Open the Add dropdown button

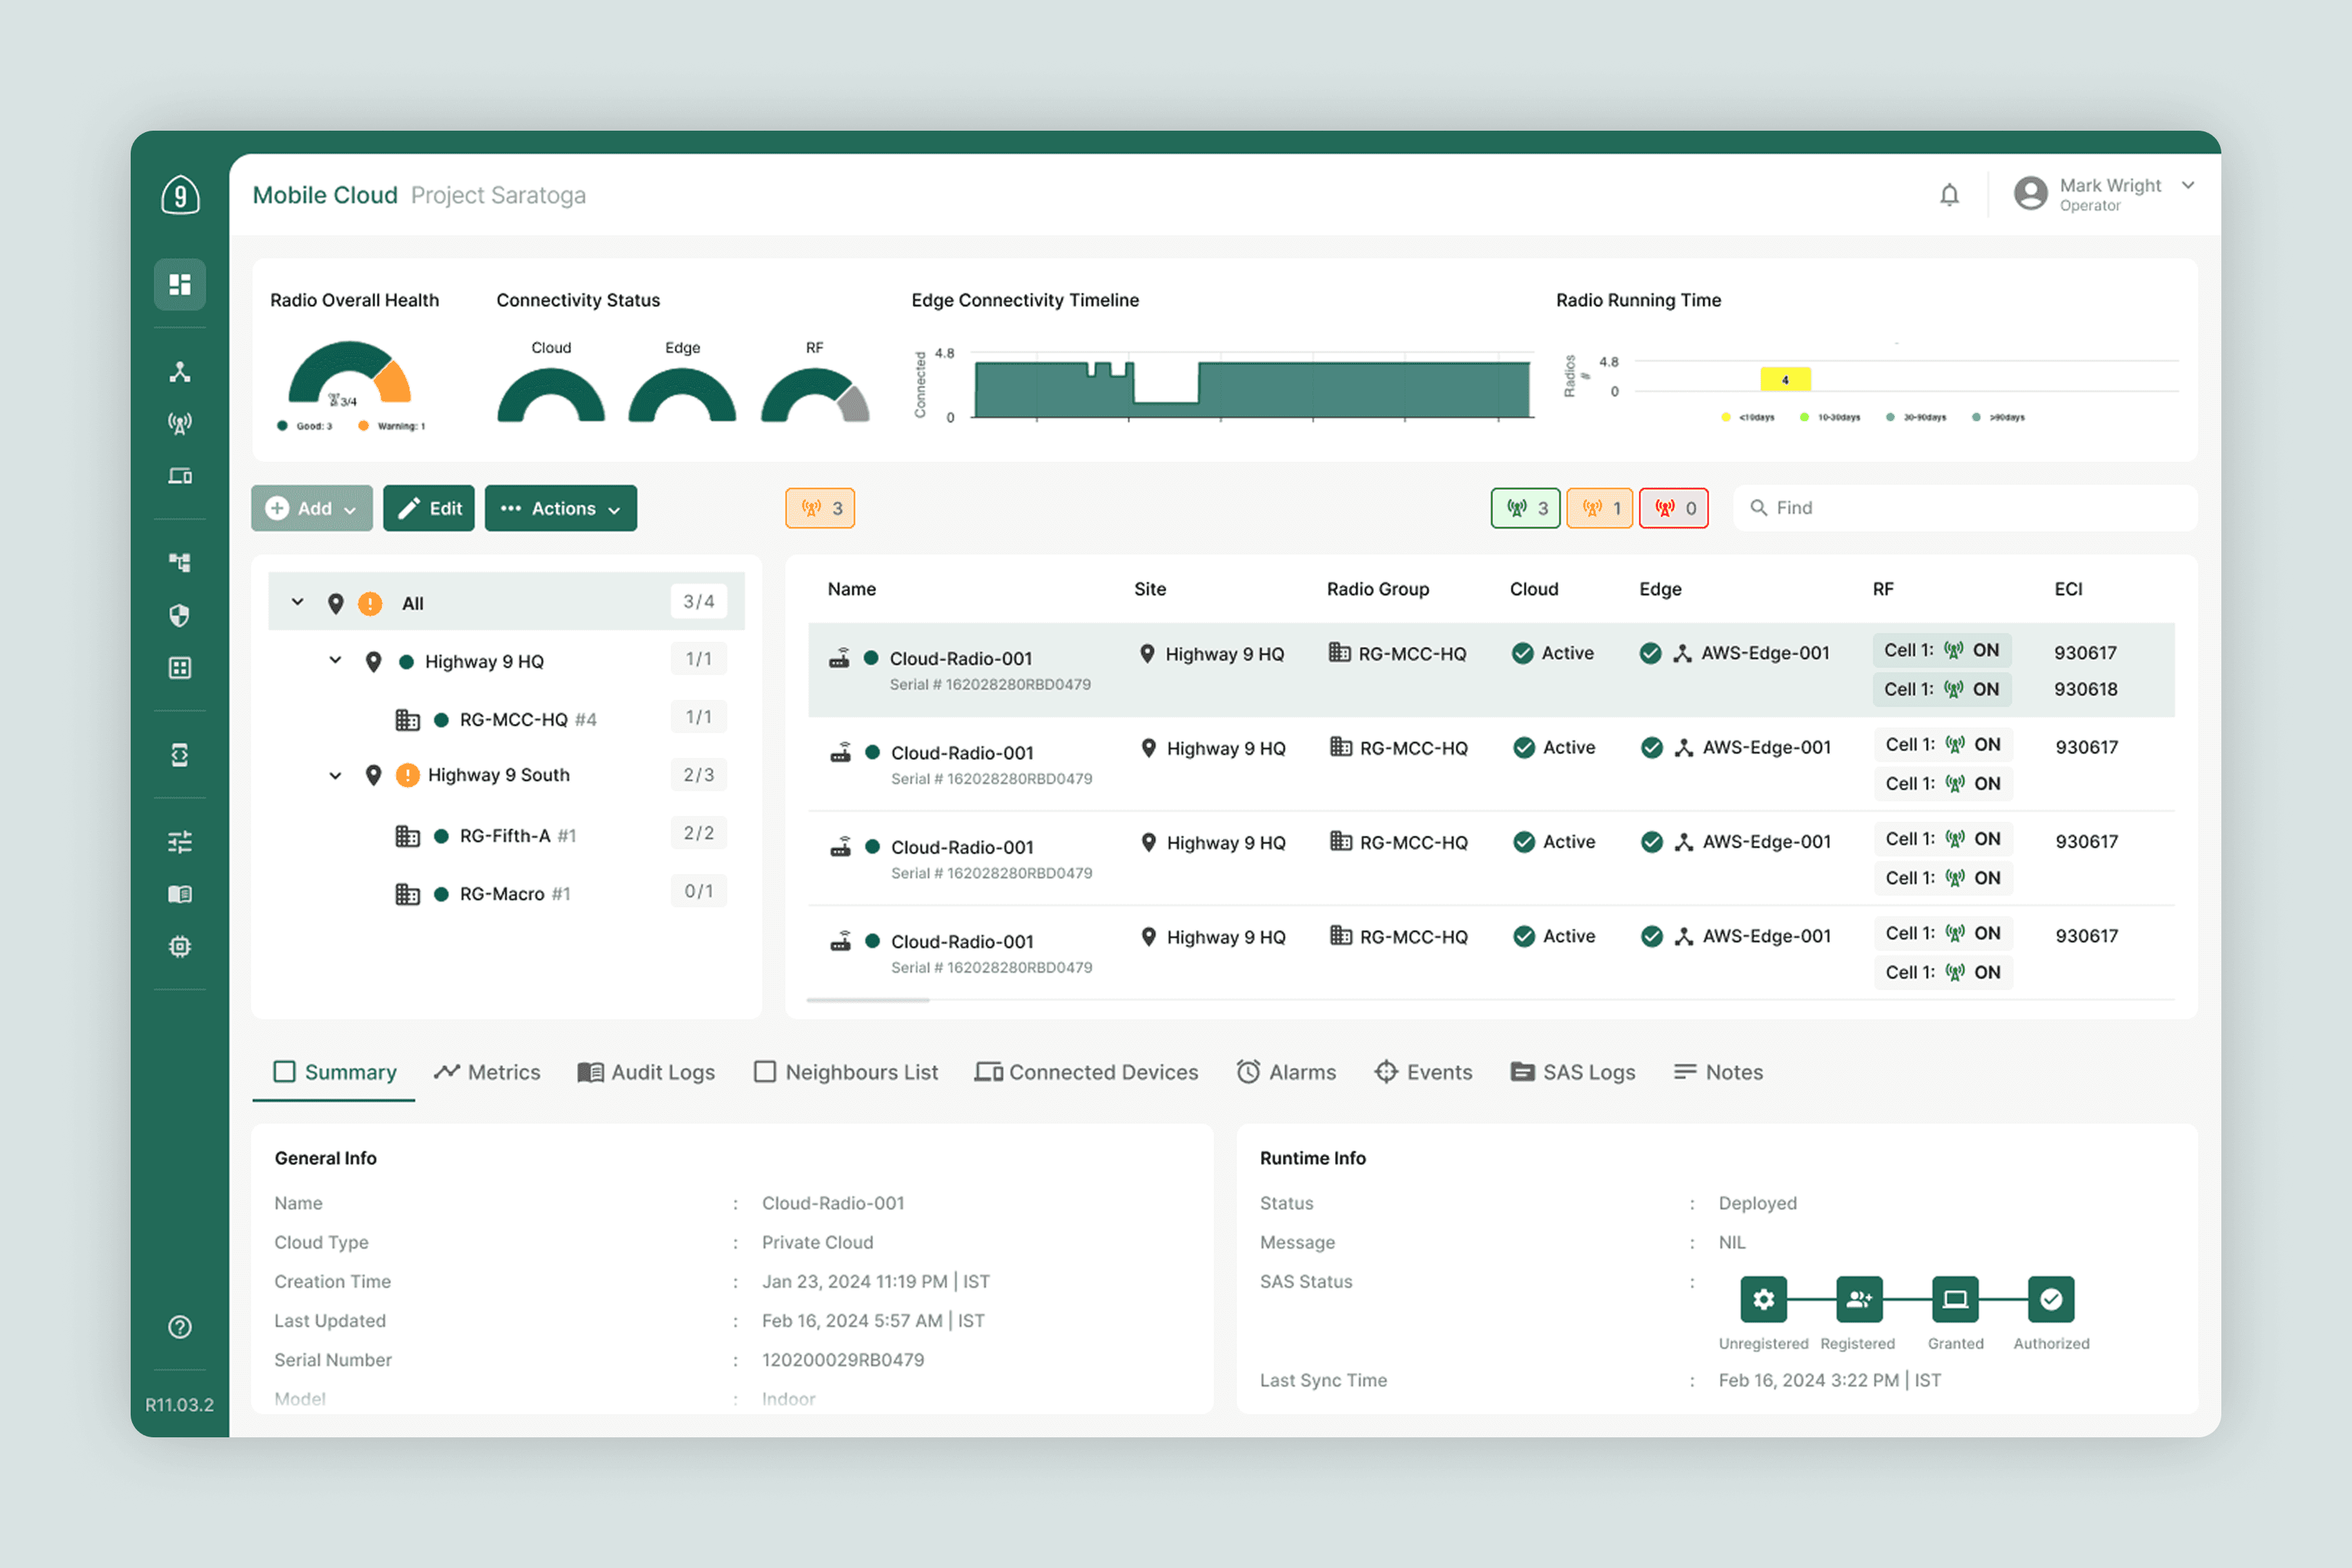click(x=312, y=508)
